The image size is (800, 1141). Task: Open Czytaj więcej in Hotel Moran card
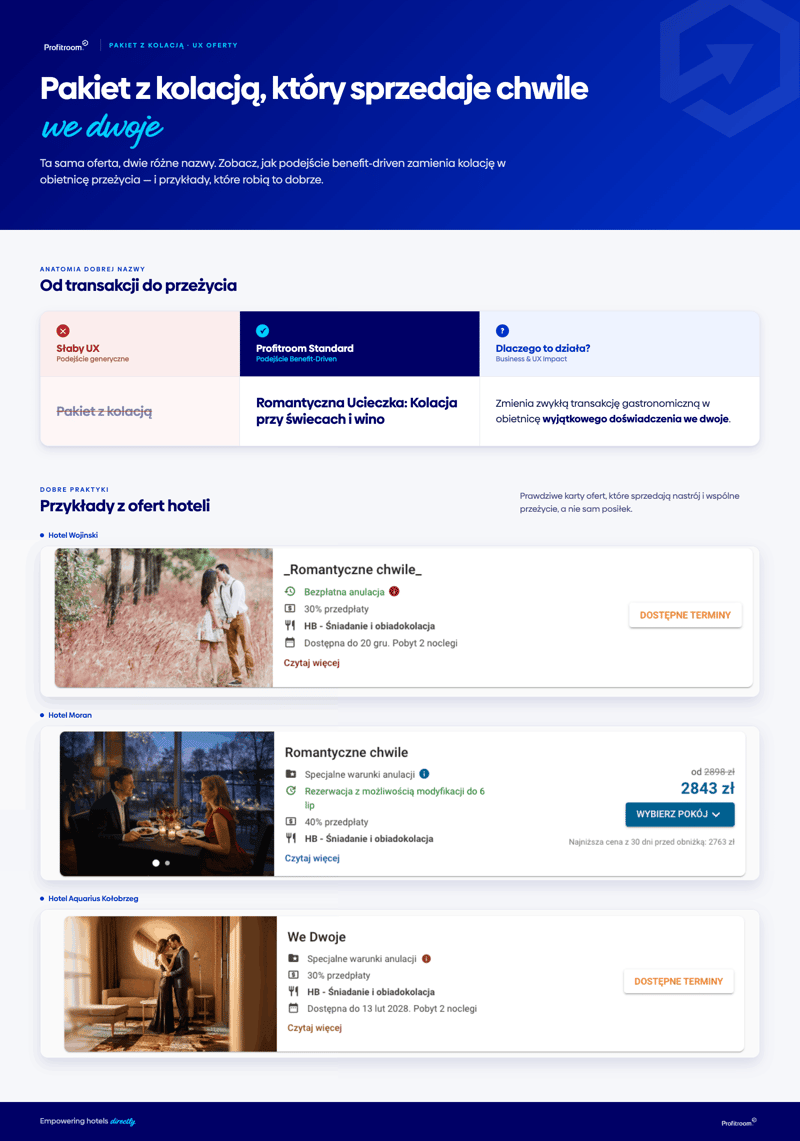pyautogui.click(x=312, y=858)
